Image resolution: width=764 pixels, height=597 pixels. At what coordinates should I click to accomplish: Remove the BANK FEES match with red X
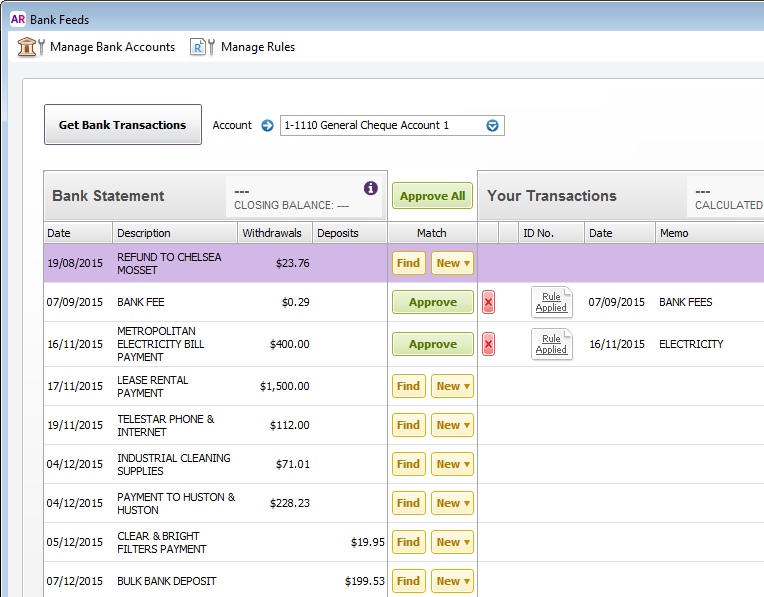point(488,302)
